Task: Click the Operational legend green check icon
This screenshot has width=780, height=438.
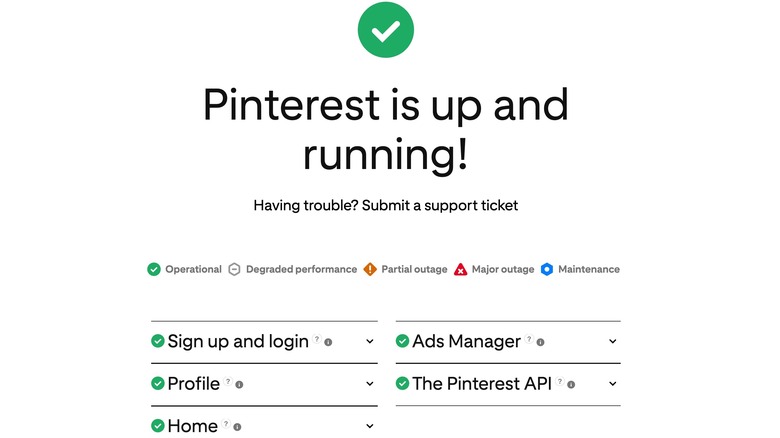Action: (x=154, y=269)
